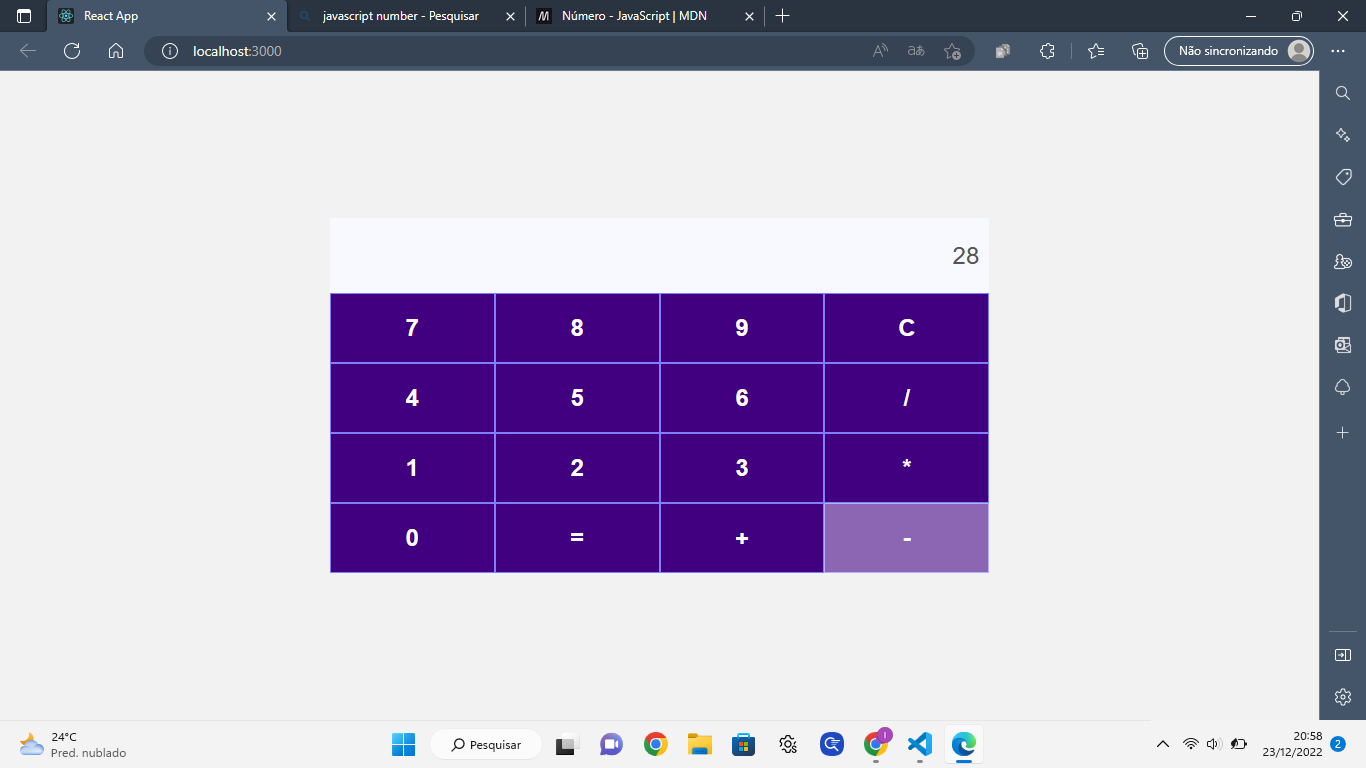This screenshot has width=1366, height=768.
Task: Open the Extensions puzzle-piece icon
Action: tap(1046, 50)
